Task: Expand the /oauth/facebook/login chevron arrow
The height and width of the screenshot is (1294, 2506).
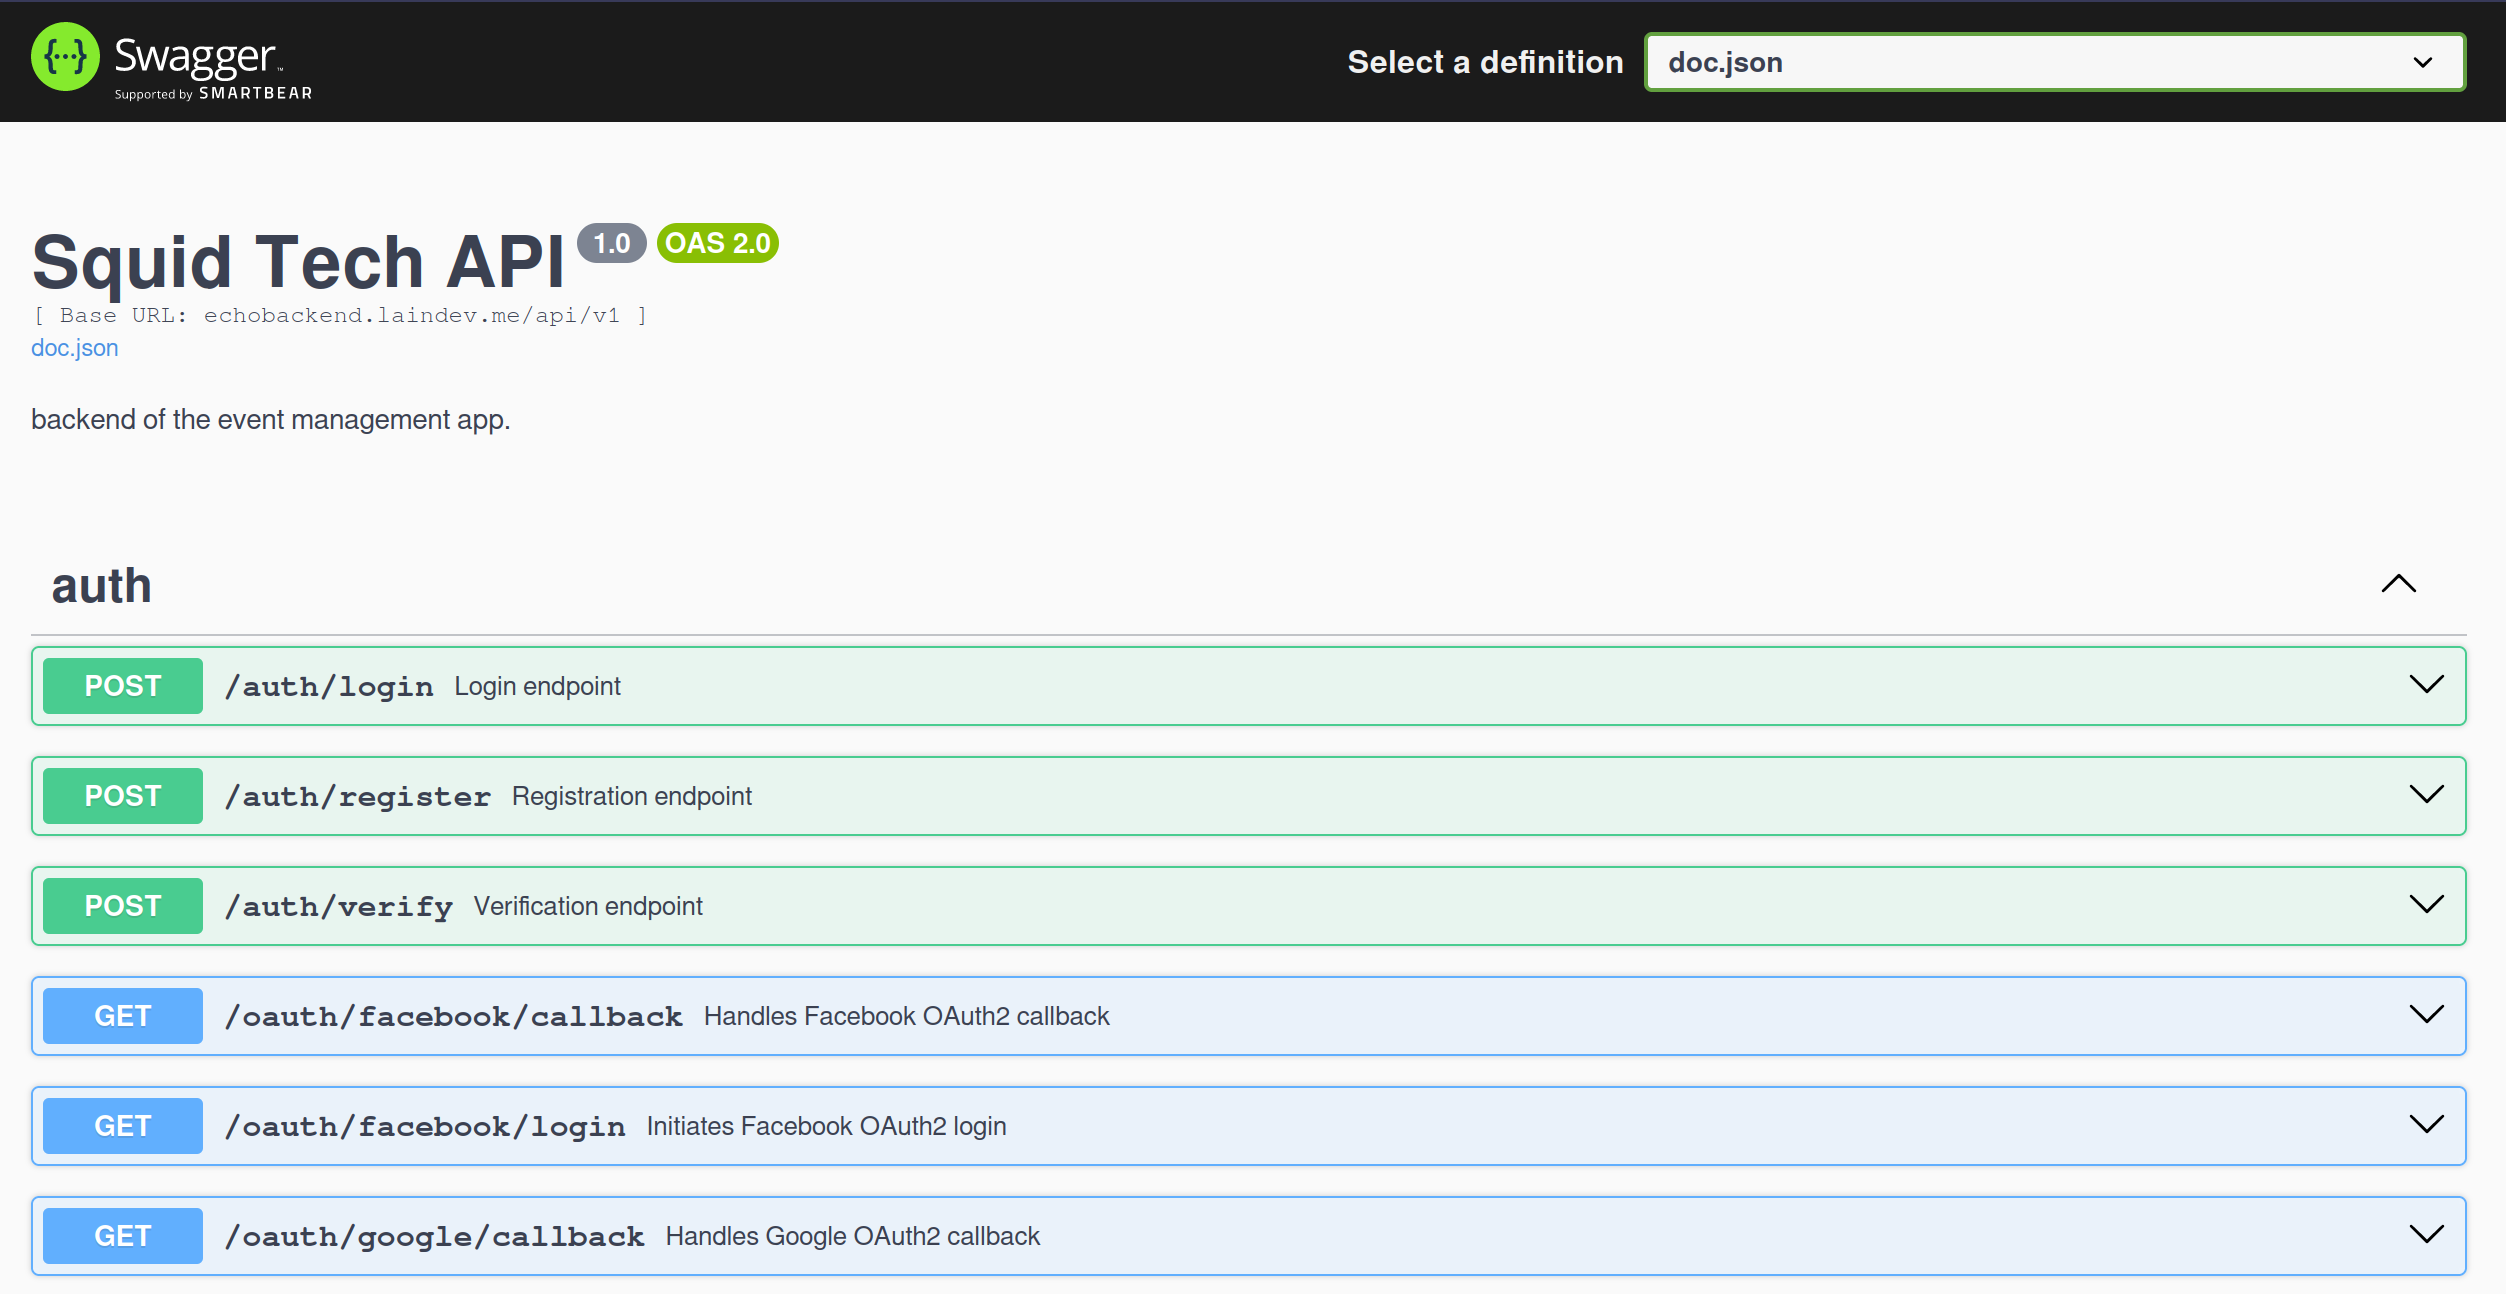Action: pyautogui.click(x=2426, y=1125)
